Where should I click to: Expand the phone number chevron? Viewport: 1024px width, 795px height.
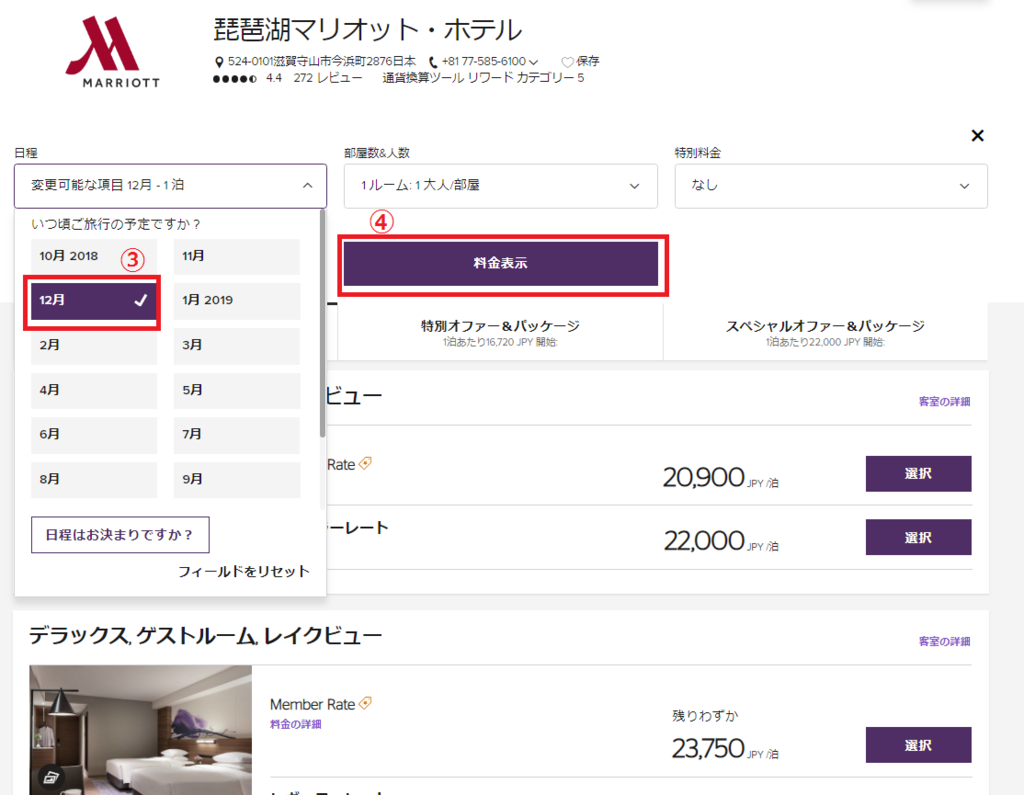(534, 62)
